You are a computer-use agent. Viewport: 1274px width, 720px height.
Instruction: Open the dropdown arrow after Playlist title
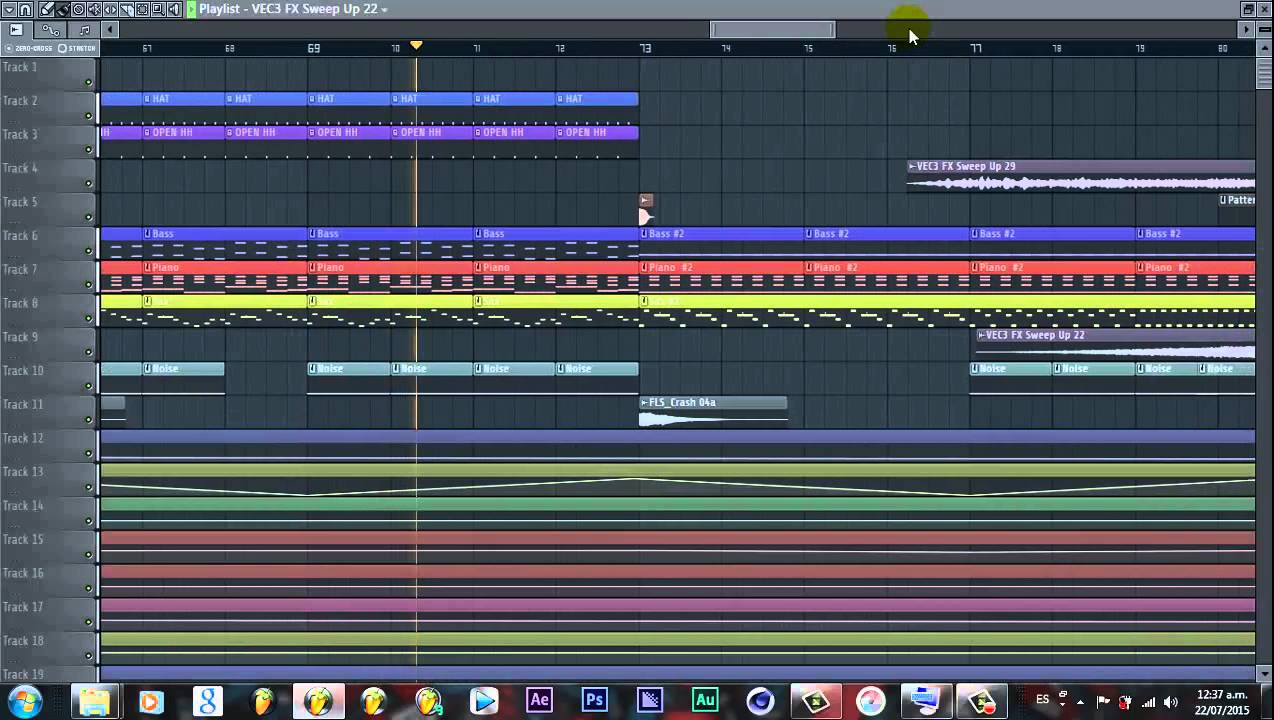(384, 10)
